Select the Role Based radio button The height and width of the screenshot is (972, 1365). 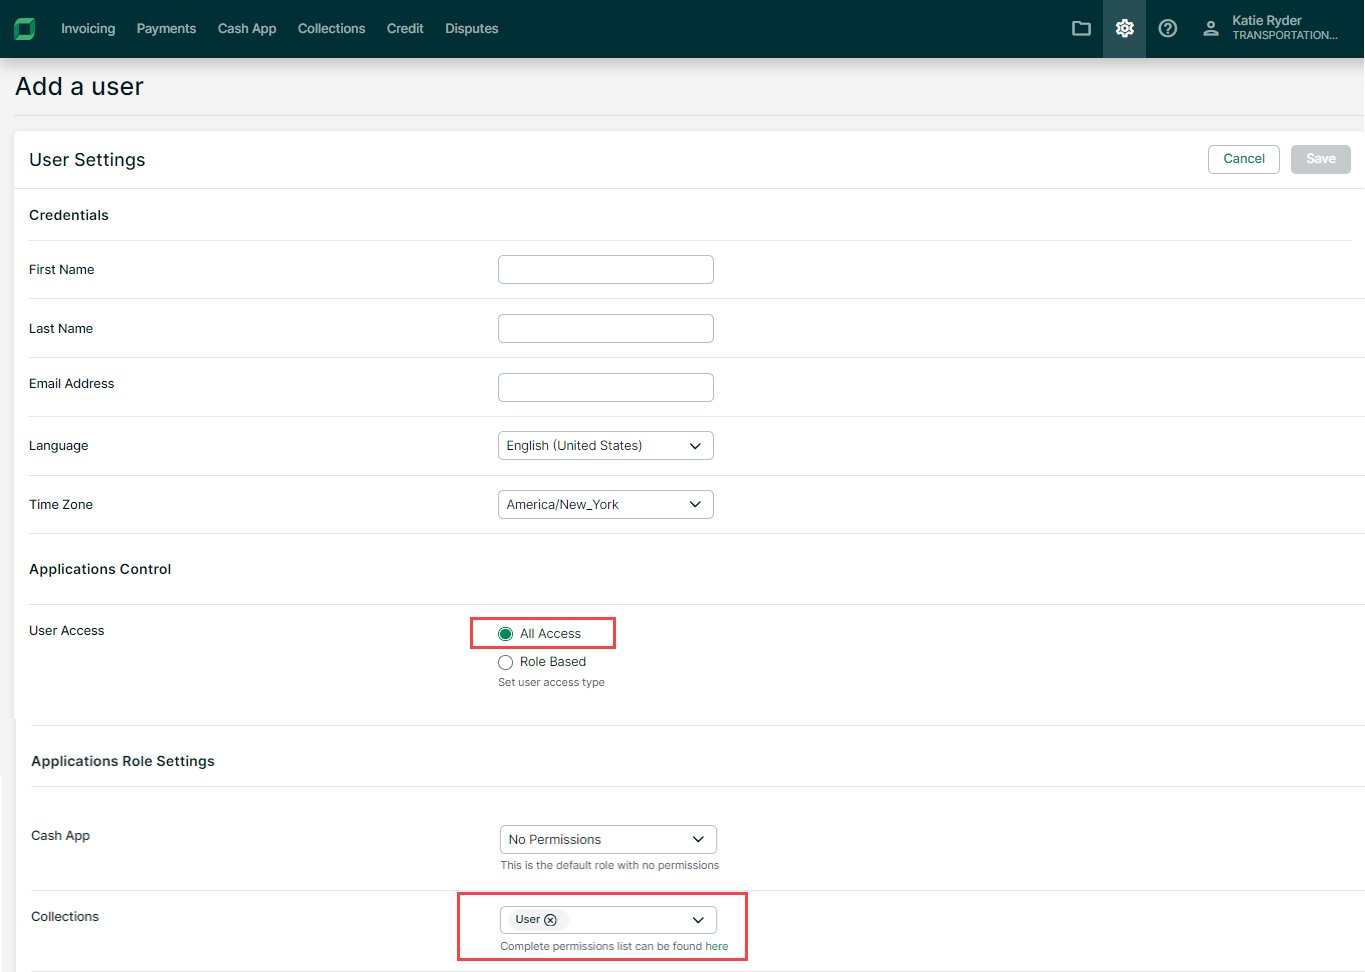pos(506,662)
